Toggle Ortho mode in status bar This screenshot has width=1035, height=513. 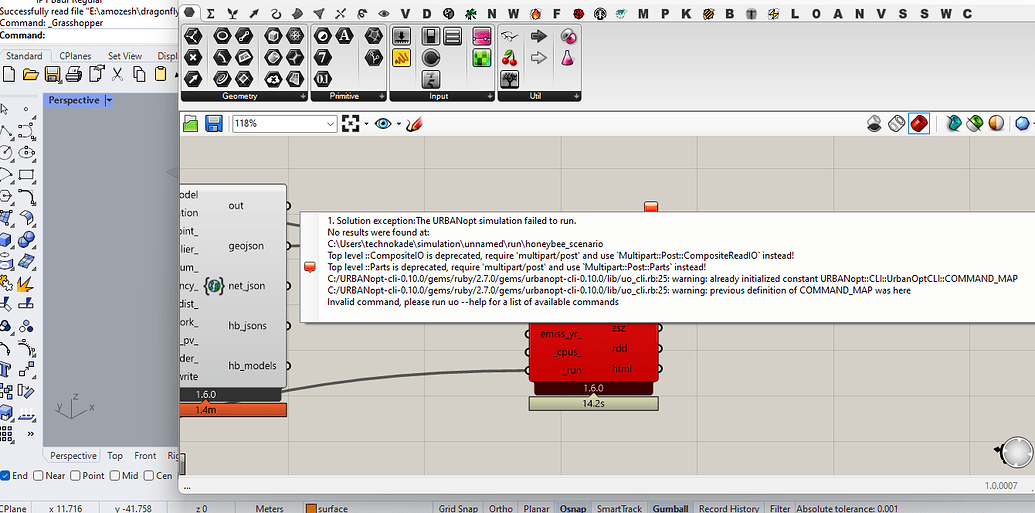click(x=501, y=508)
